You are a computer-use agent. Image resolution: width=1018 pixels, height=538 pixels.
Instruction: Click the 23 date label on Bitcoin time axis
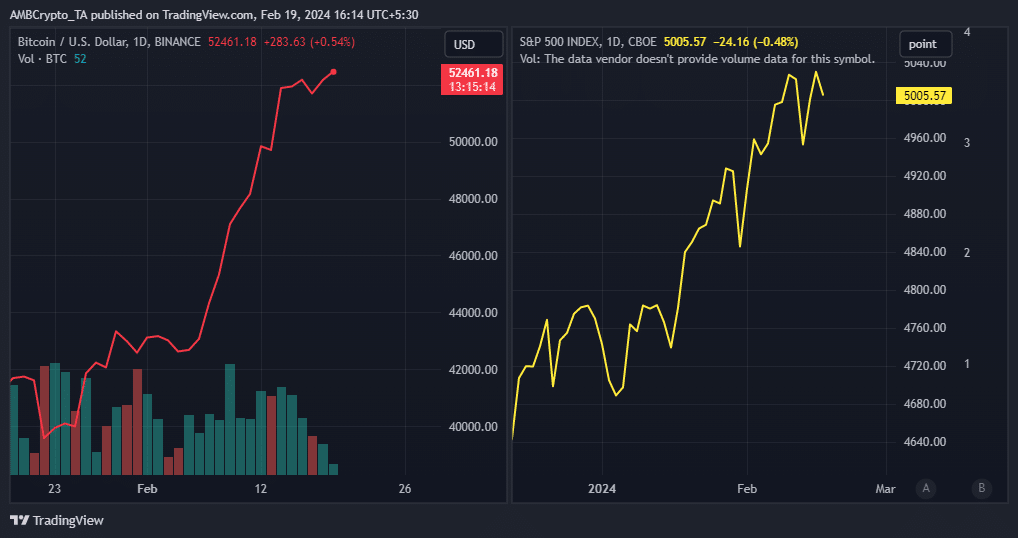click(55, 489)
